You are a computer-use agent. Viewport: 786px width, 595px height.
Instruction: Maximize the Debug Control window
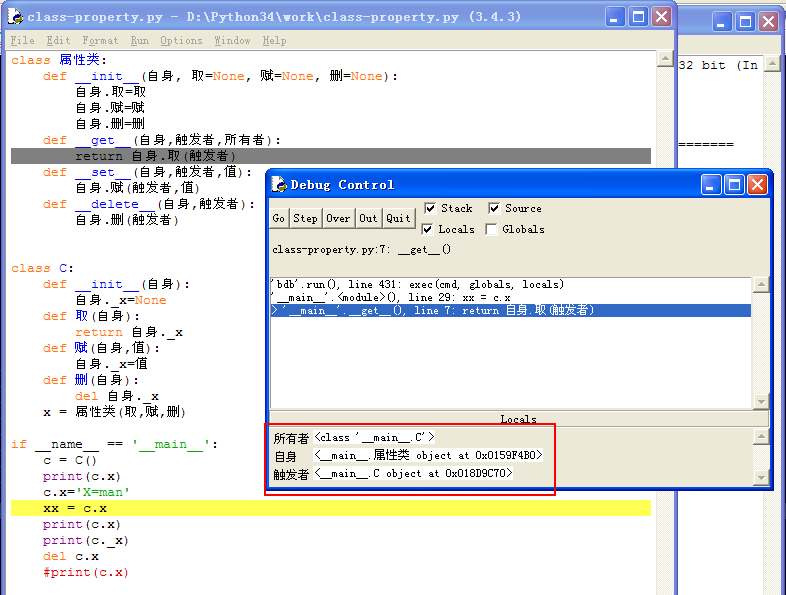pos(734,185)
